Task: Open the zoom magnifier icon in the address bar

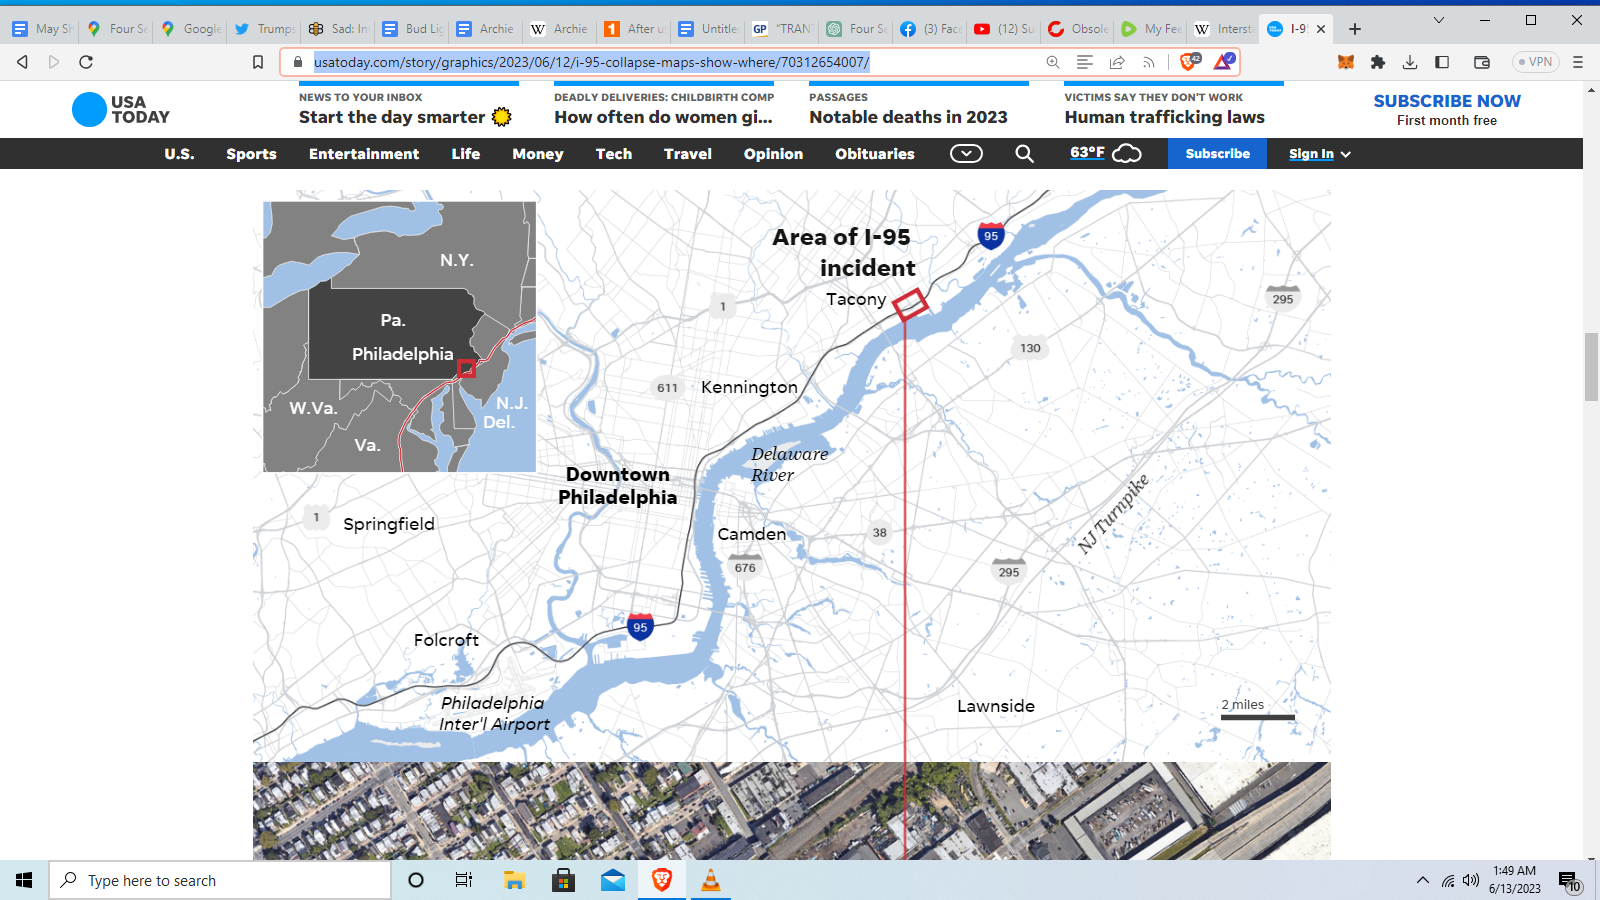Action: (1053, 62)
